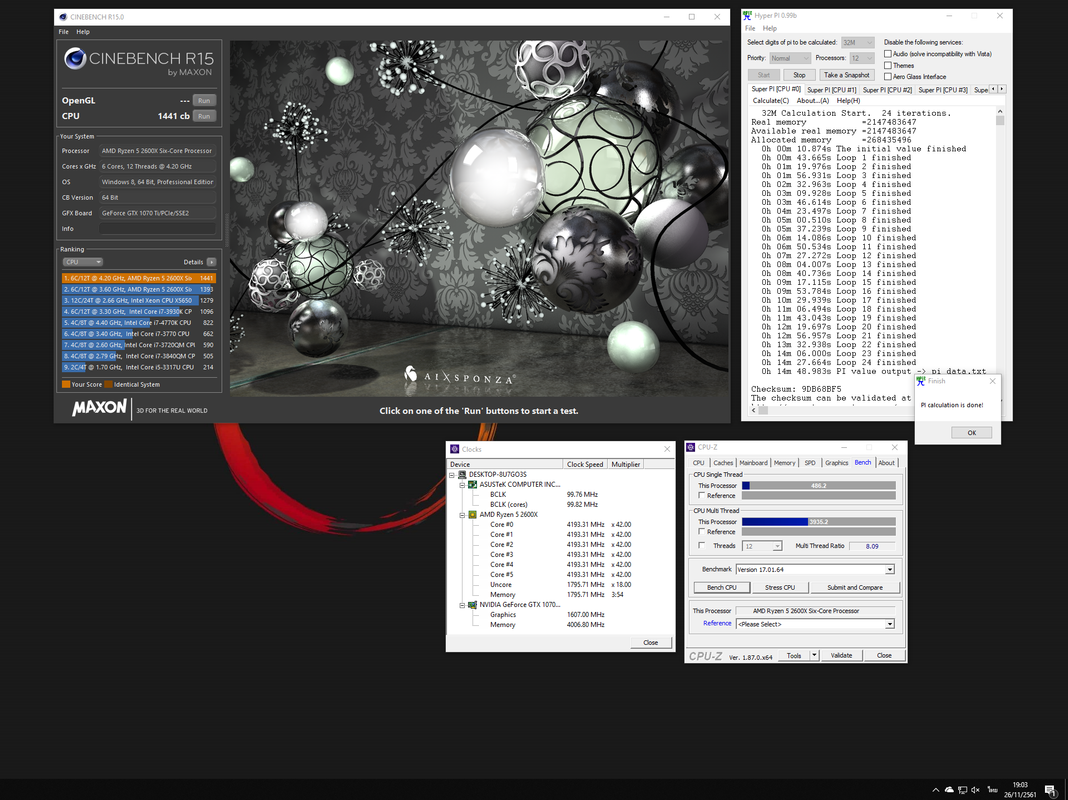Click the Cinebench app icon in title bar
Viewport: 1068px width, 800px height.
point(63,17)
